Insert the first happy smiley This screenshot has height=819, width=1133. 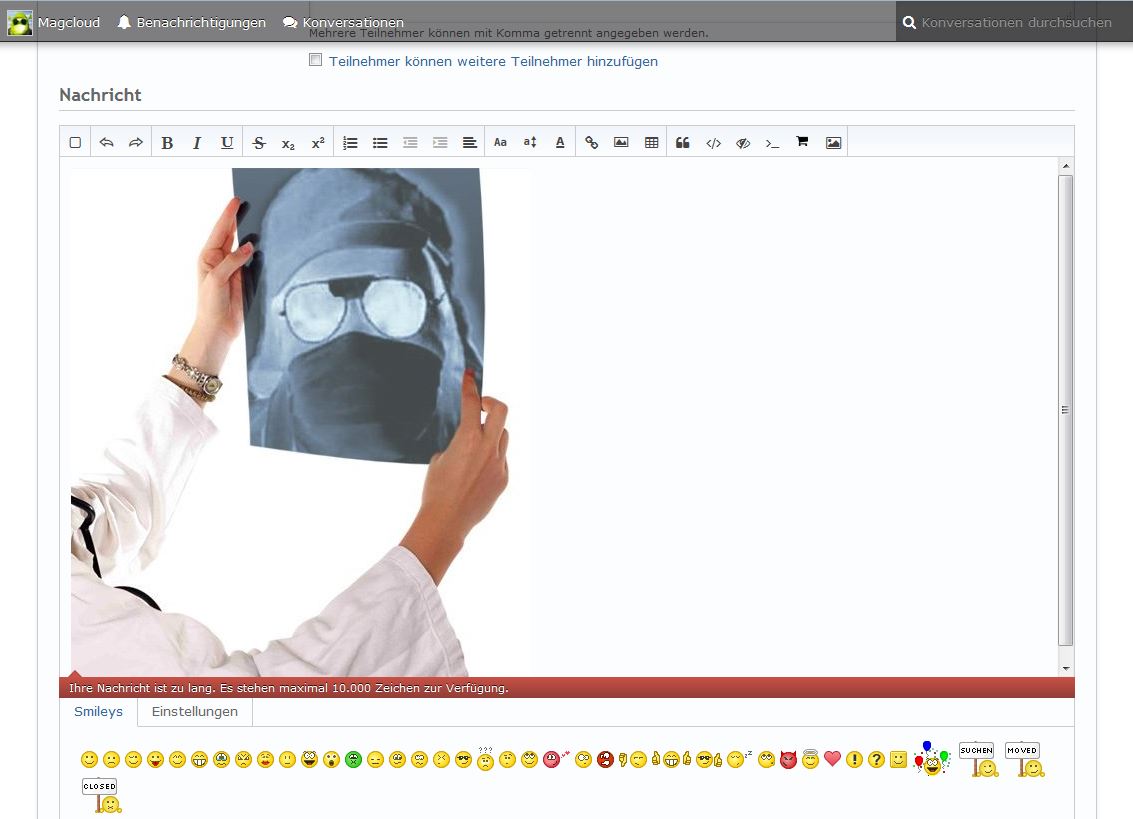point(90,759)
